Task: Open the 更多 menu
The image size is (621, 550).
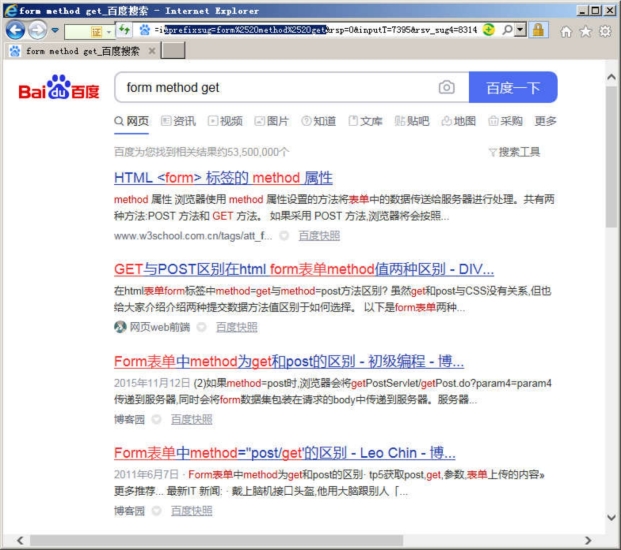Action: pyautogui.click(x=545, y=121)
